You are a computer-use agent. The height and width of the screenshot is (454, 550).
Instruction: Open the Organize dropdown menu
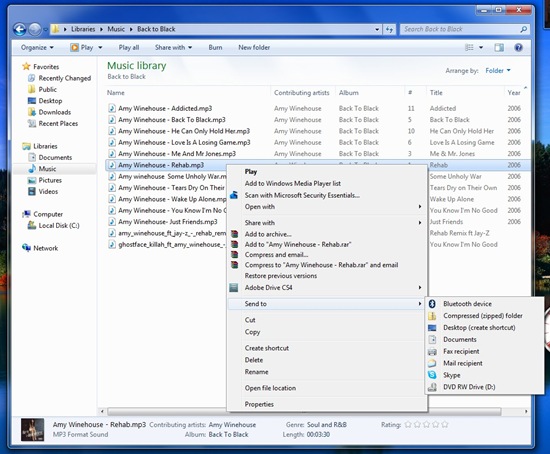tap(37, 47)
